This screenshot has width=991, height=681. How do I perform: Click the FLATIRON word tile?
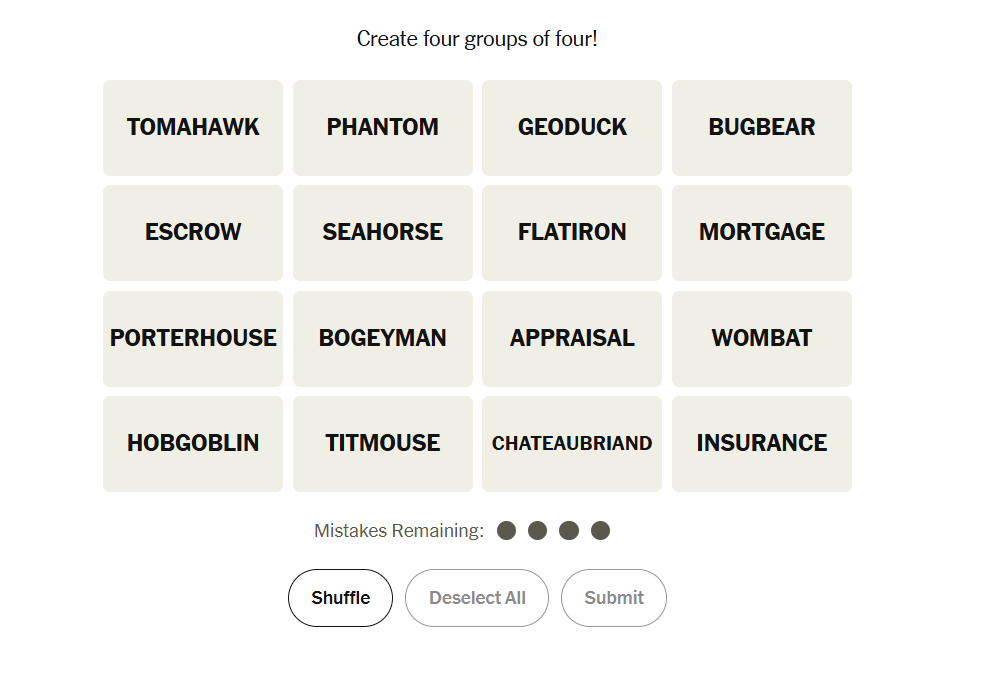[x=572, y=233]
